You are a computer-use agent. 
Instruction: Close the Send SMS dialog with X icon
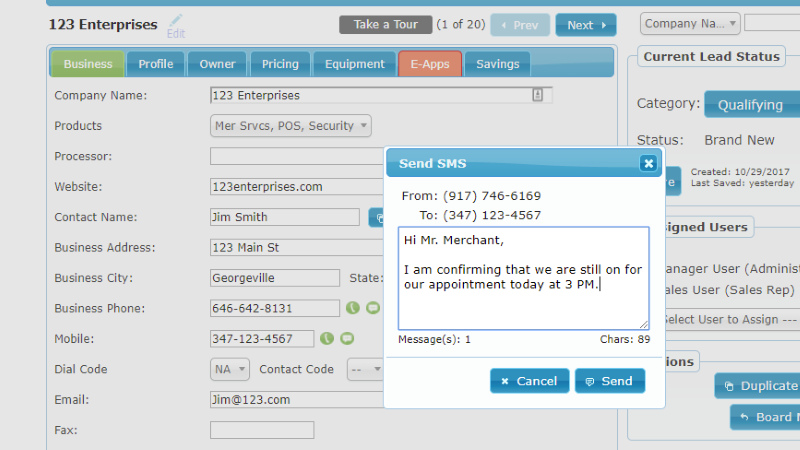point(648,163)
